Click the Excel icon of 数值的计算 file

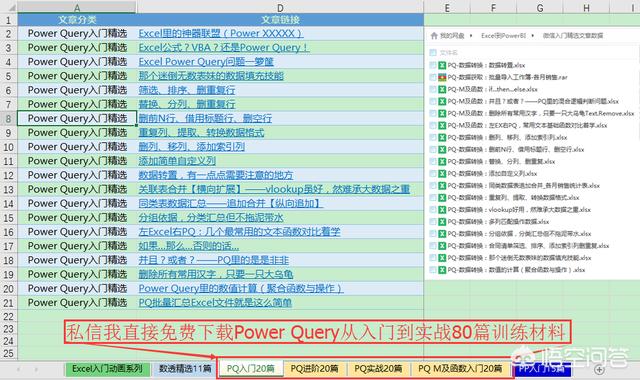point(442,270)
